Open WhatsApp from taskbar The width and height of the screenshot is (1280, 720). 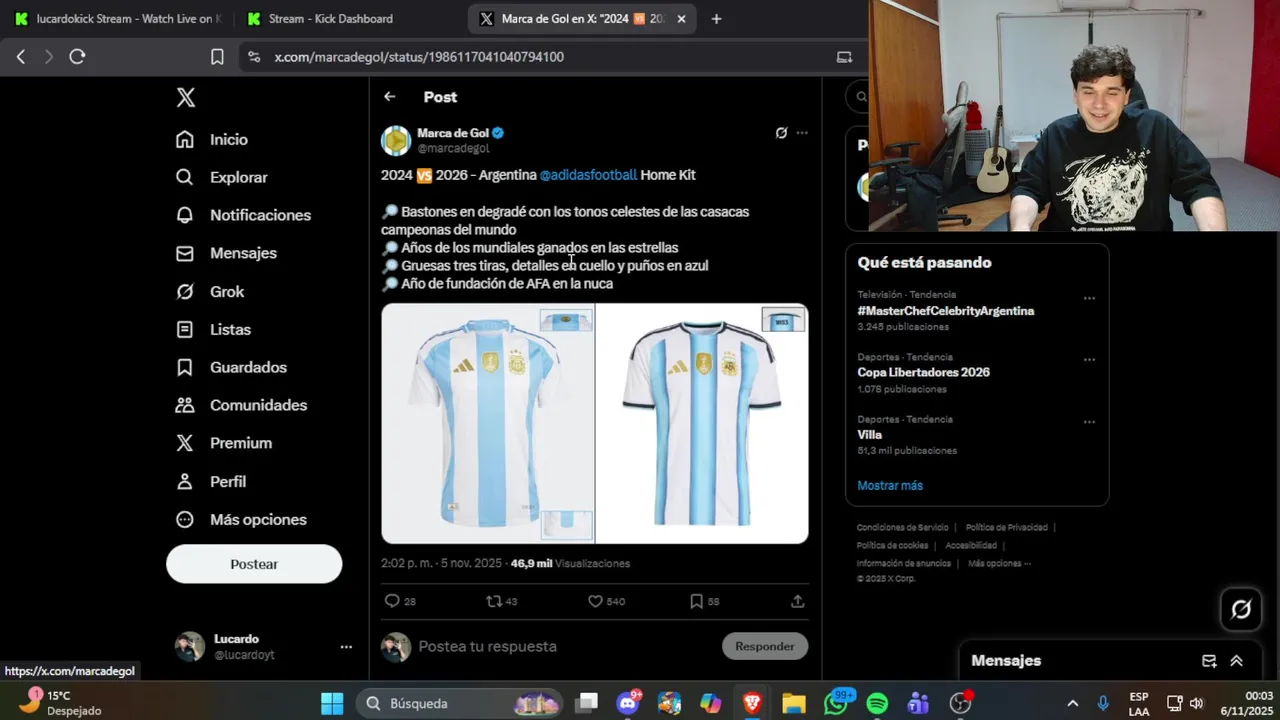click(x=836, y=703)
